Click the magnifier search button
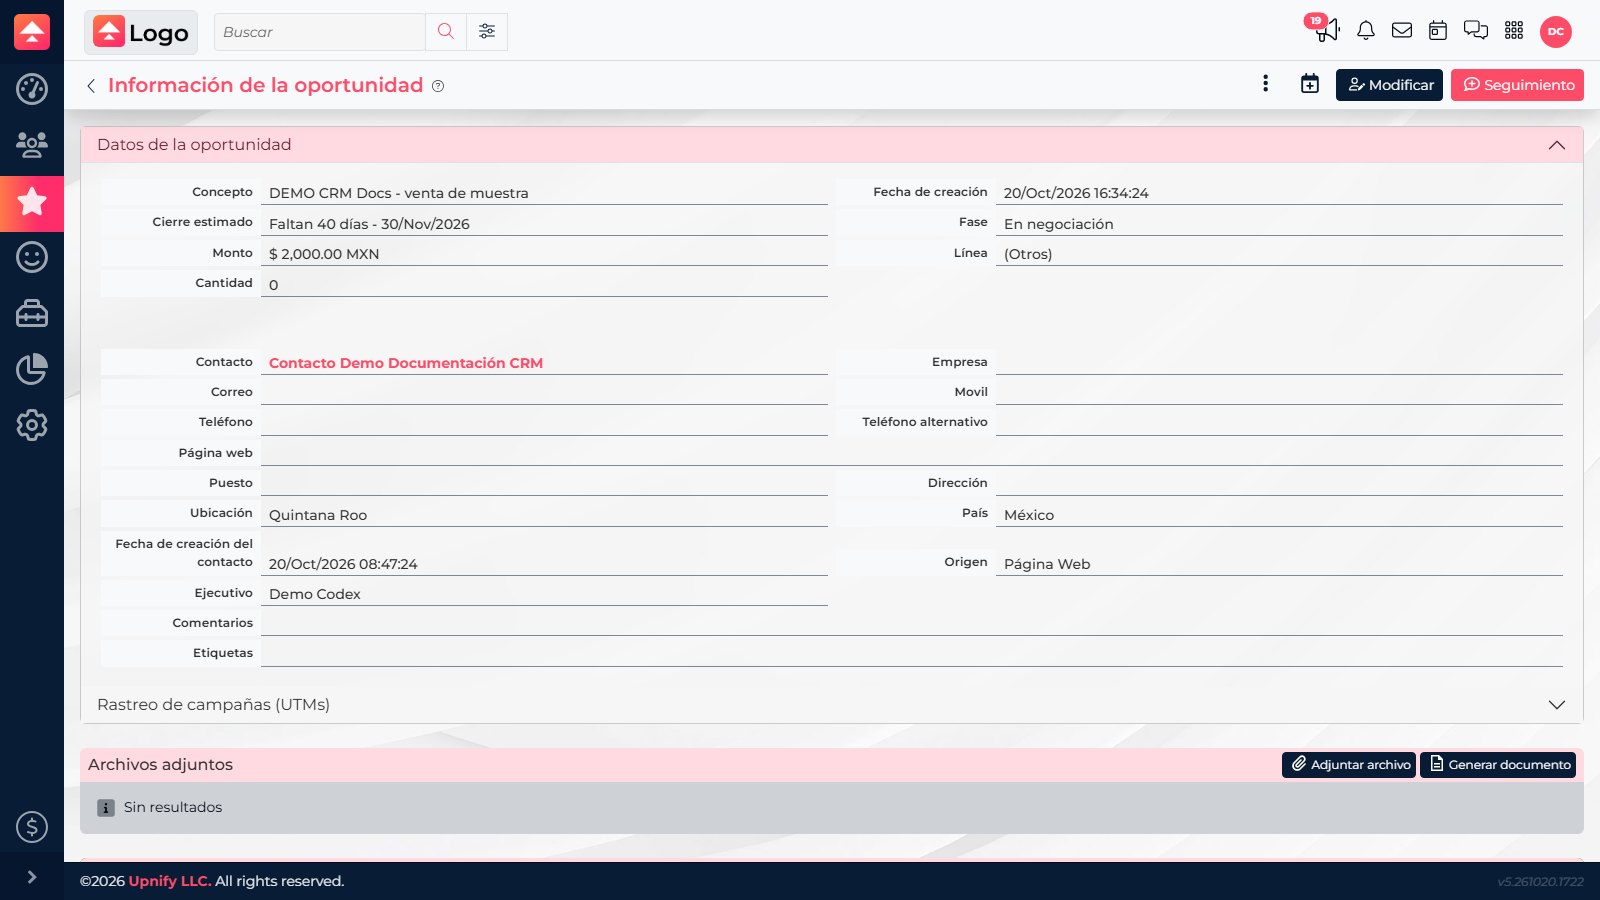The width and height of the screenshot is (1600, 900). pyautogui.click(x=446, y=32)
